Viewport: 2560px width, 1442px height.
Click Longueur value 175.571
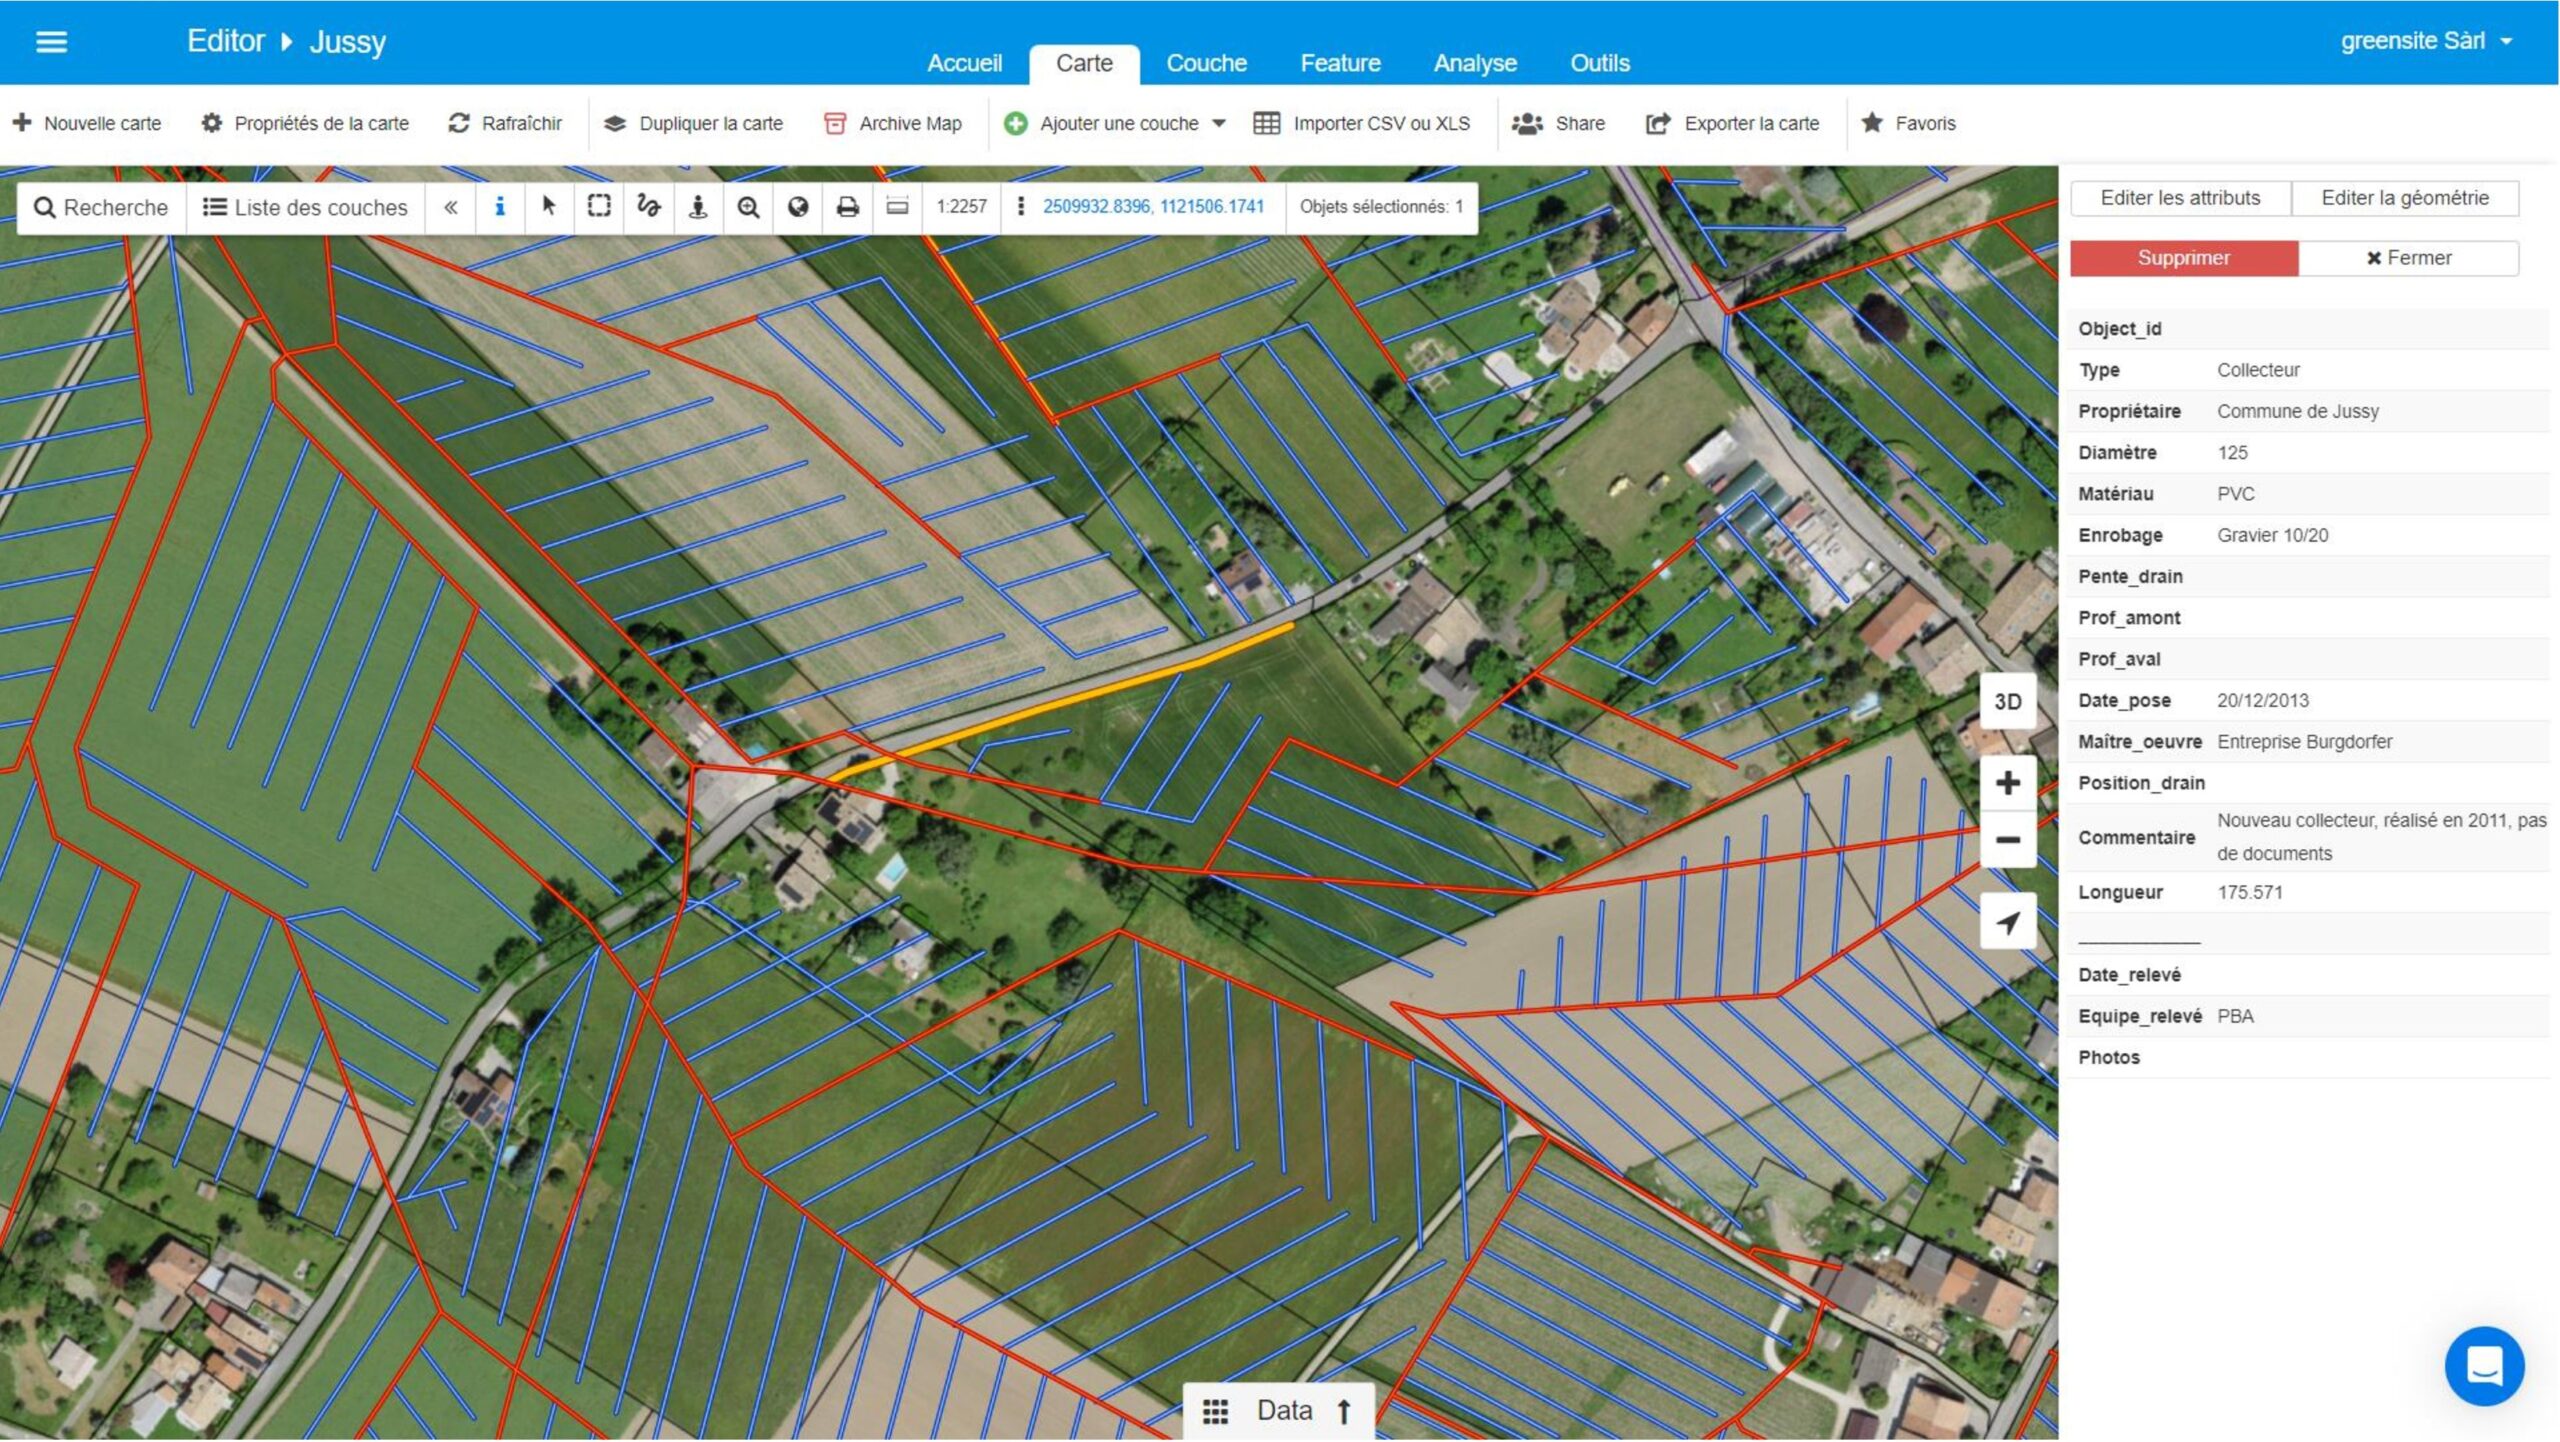pos(2249,892)
